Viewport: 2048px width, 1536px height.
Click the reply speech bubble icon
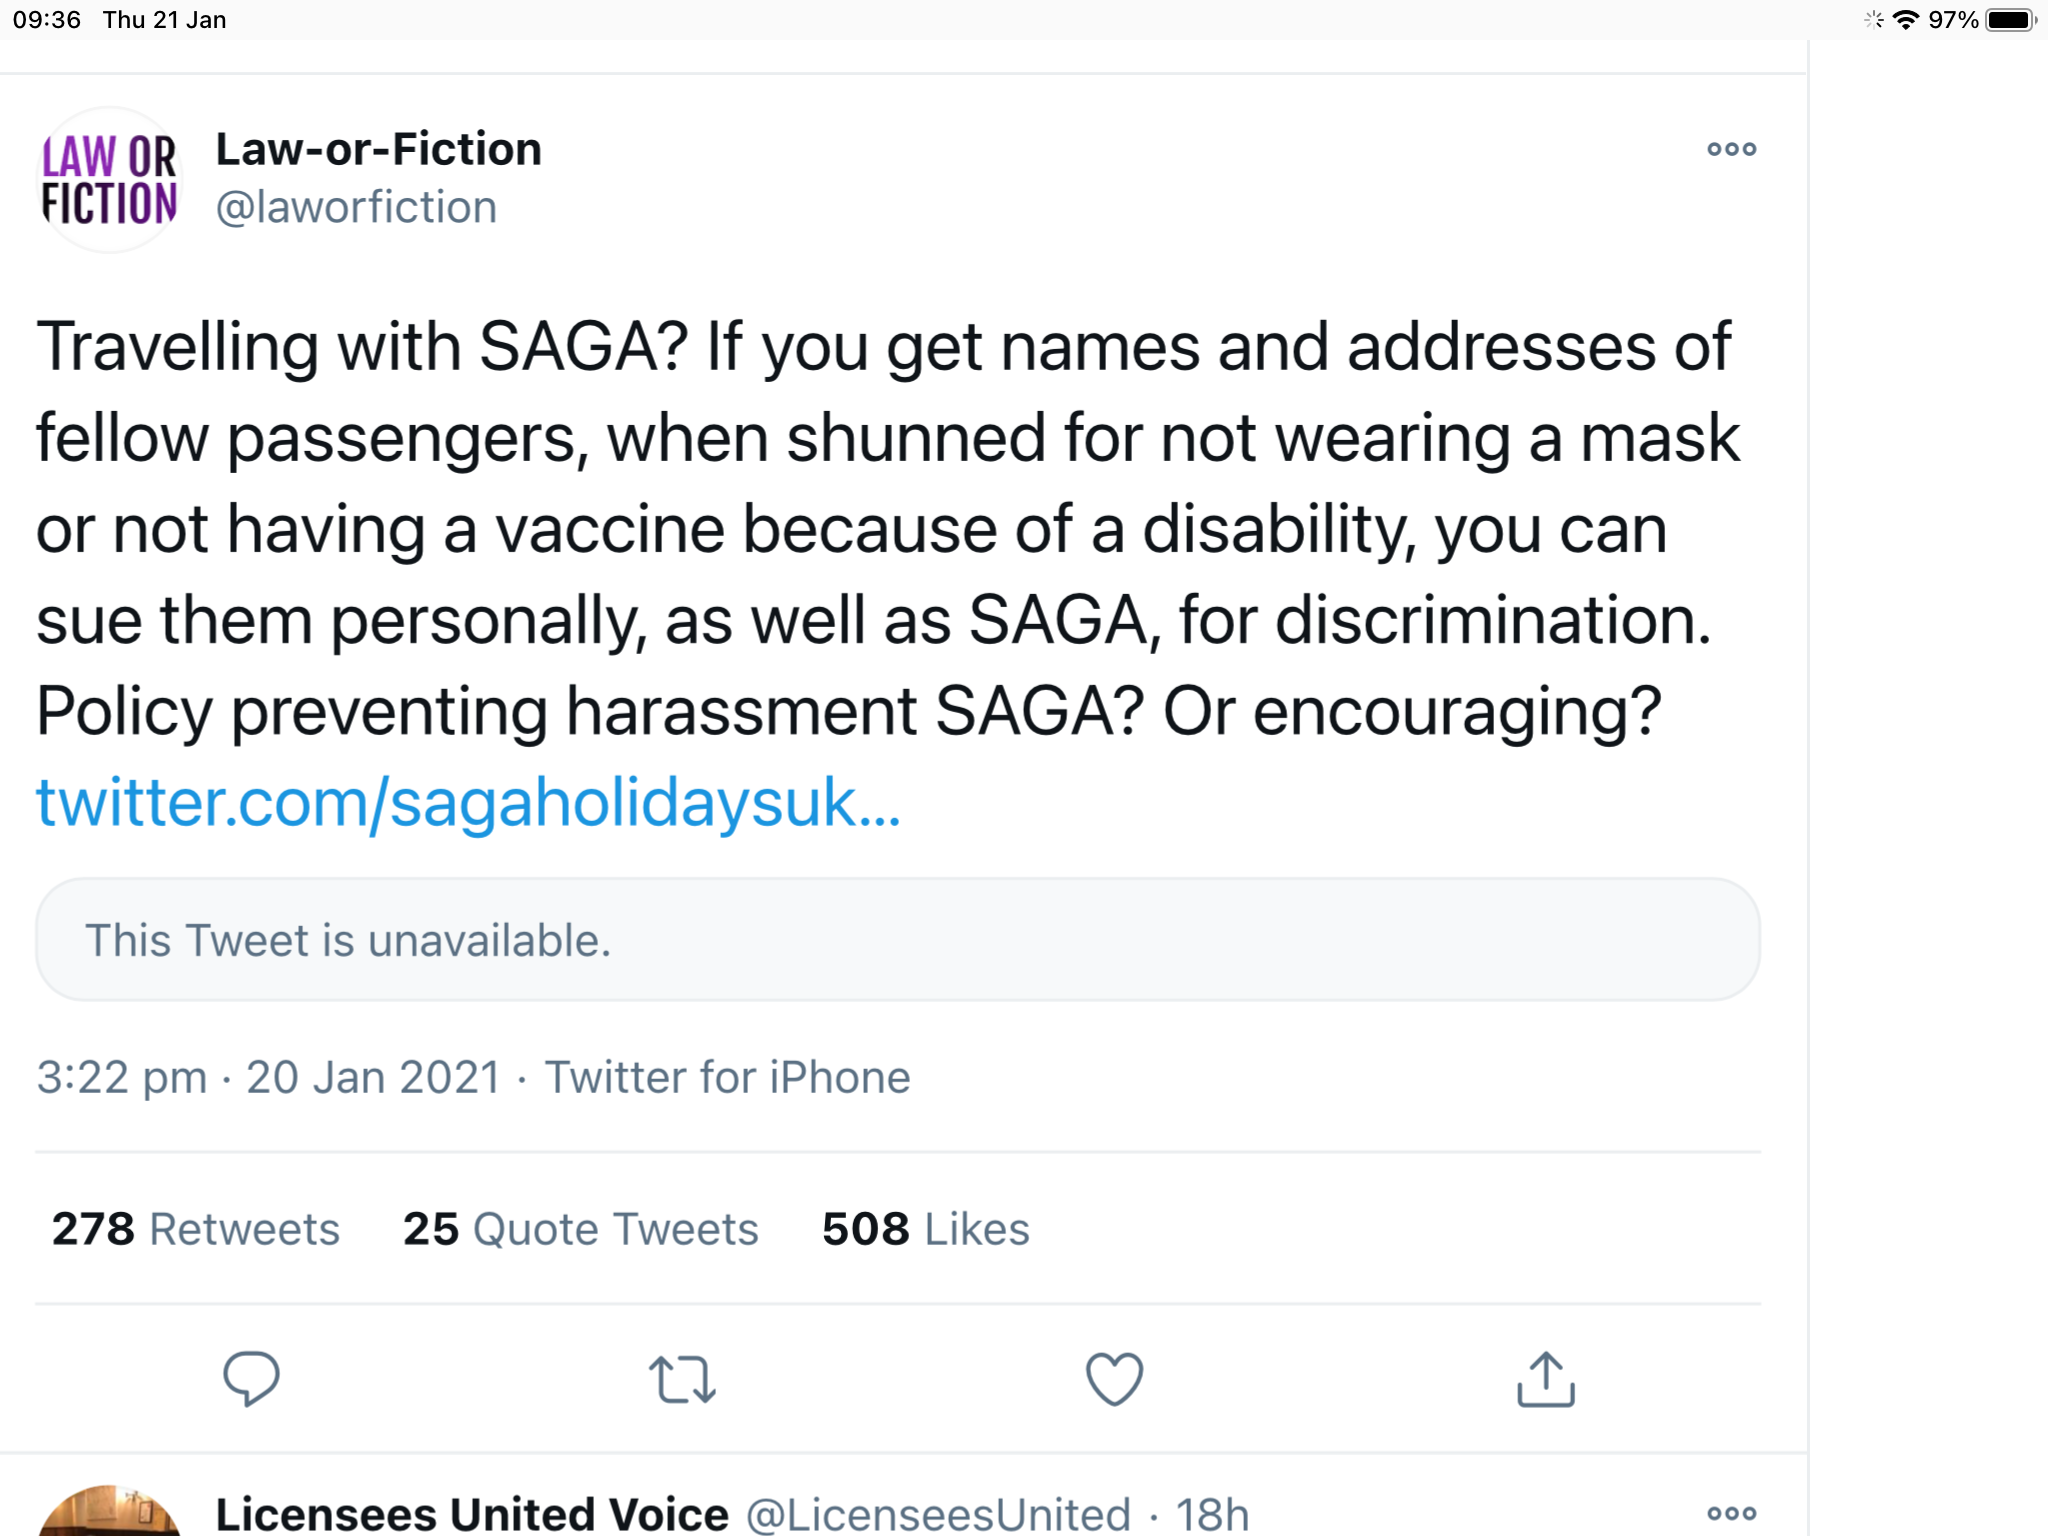[251, 1378]
